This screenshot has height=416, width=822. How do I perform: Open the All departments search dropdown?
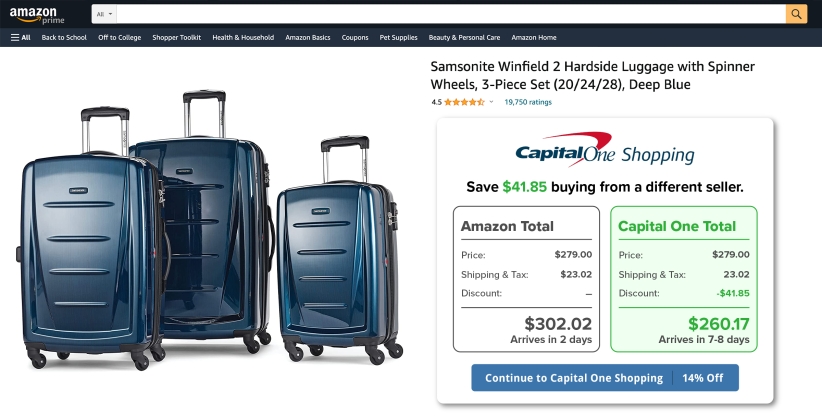pyautogui.click(x=104, y=14)
